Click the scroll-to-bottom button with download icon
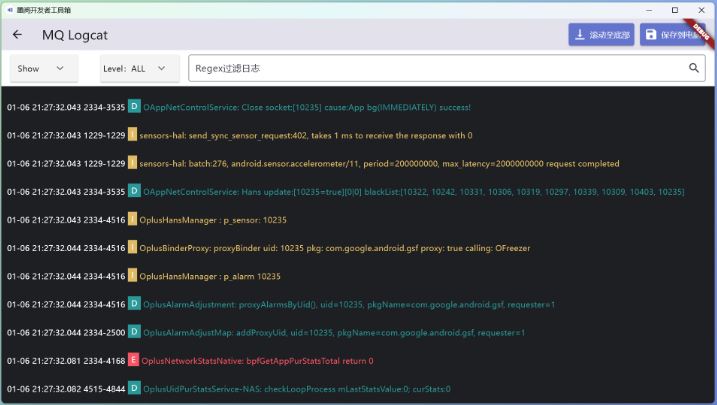 [600, 35]
